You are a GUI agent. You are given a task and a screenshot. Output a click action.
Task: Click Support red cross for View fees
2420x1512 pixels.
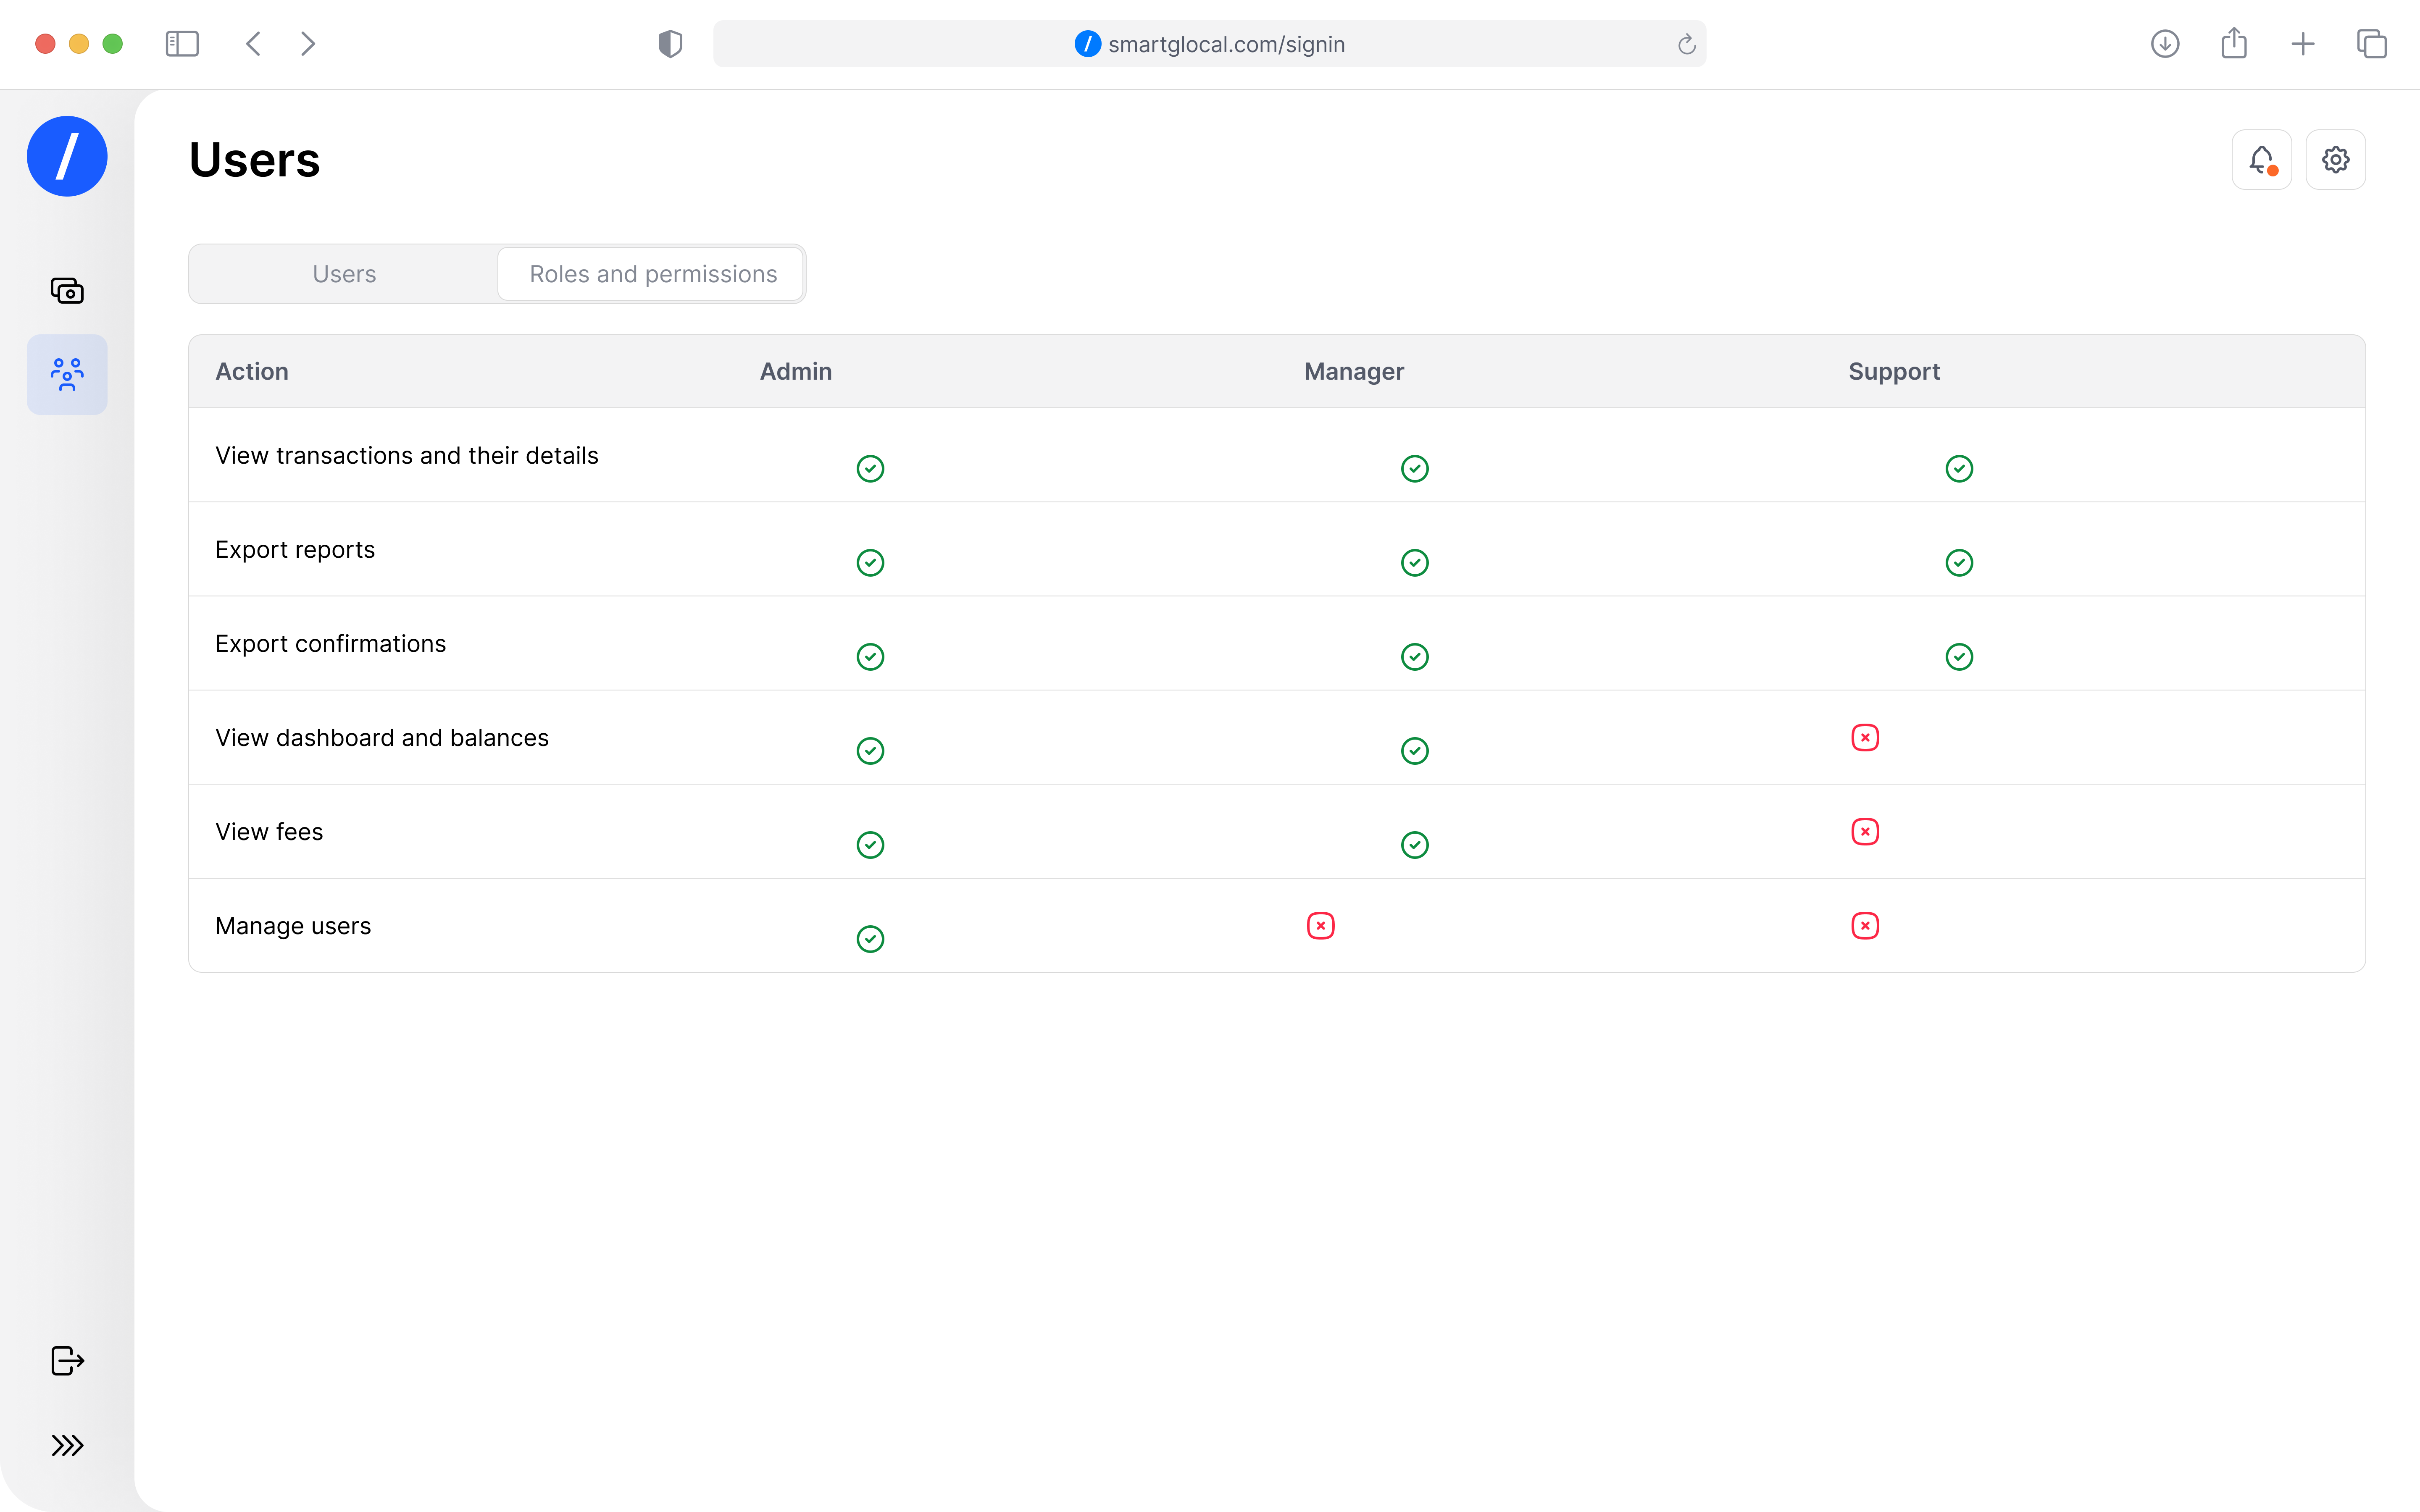[x=1865, y=832]
